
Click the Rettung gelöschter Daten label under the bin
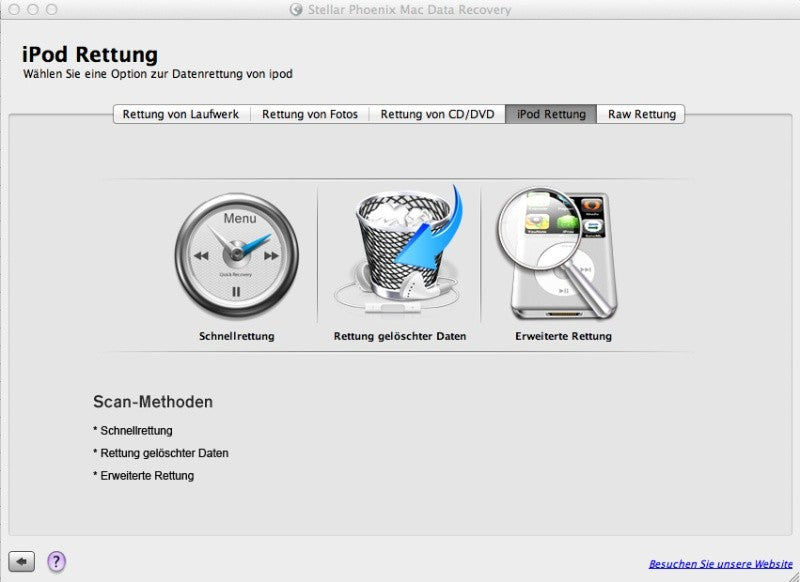pyautogui.click(x=400, y=336)
